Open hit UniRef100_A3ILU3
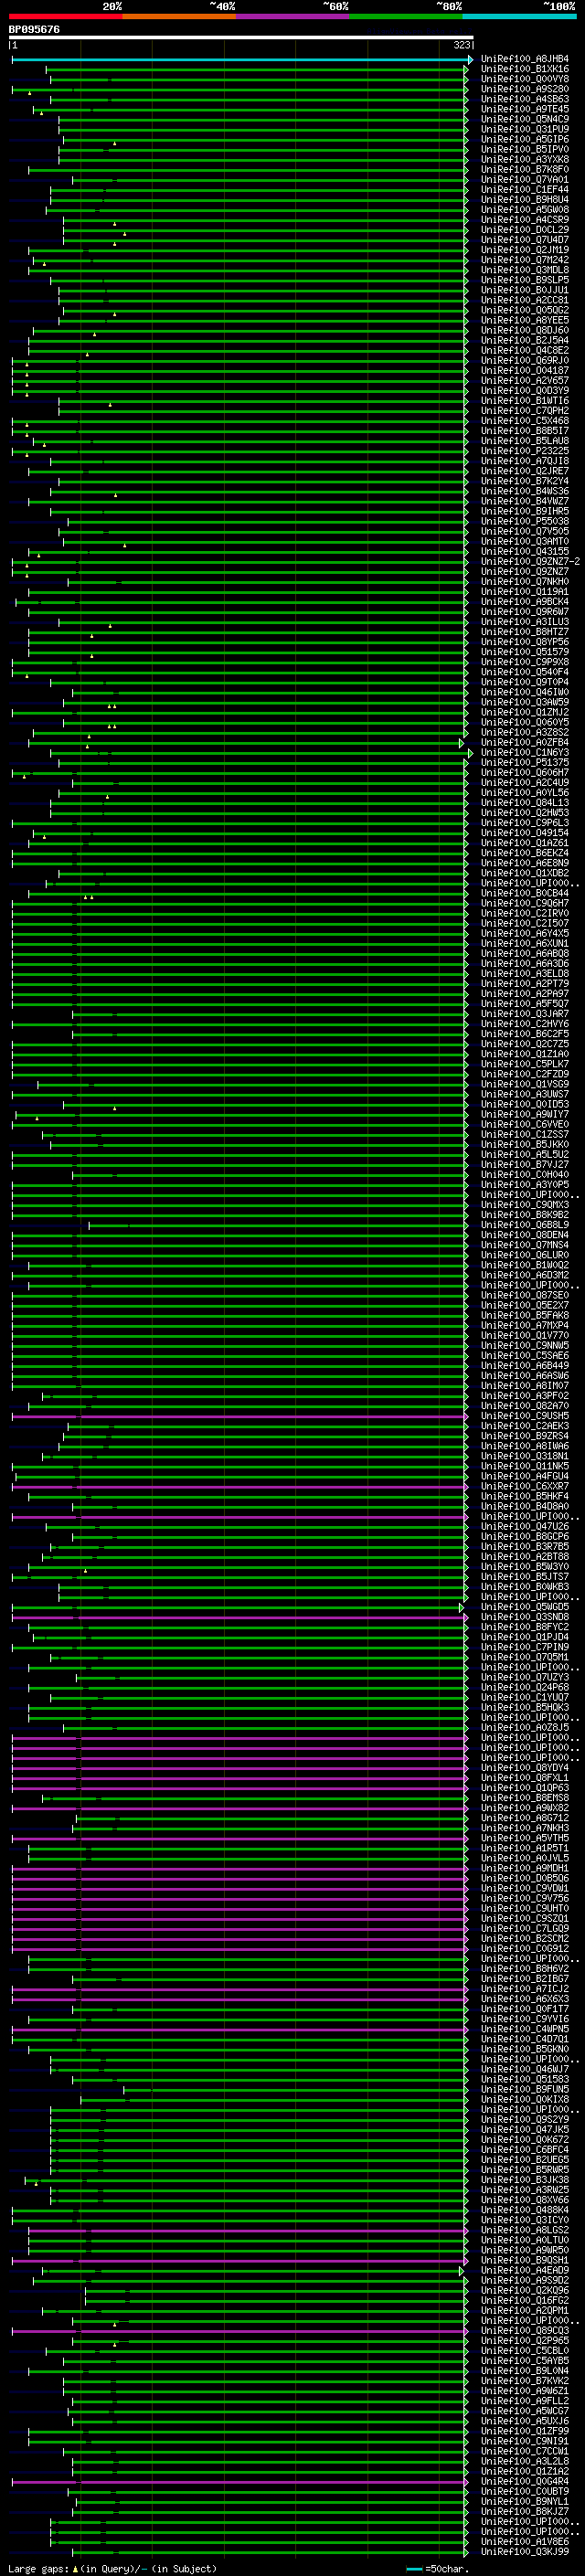 (525, 622)
